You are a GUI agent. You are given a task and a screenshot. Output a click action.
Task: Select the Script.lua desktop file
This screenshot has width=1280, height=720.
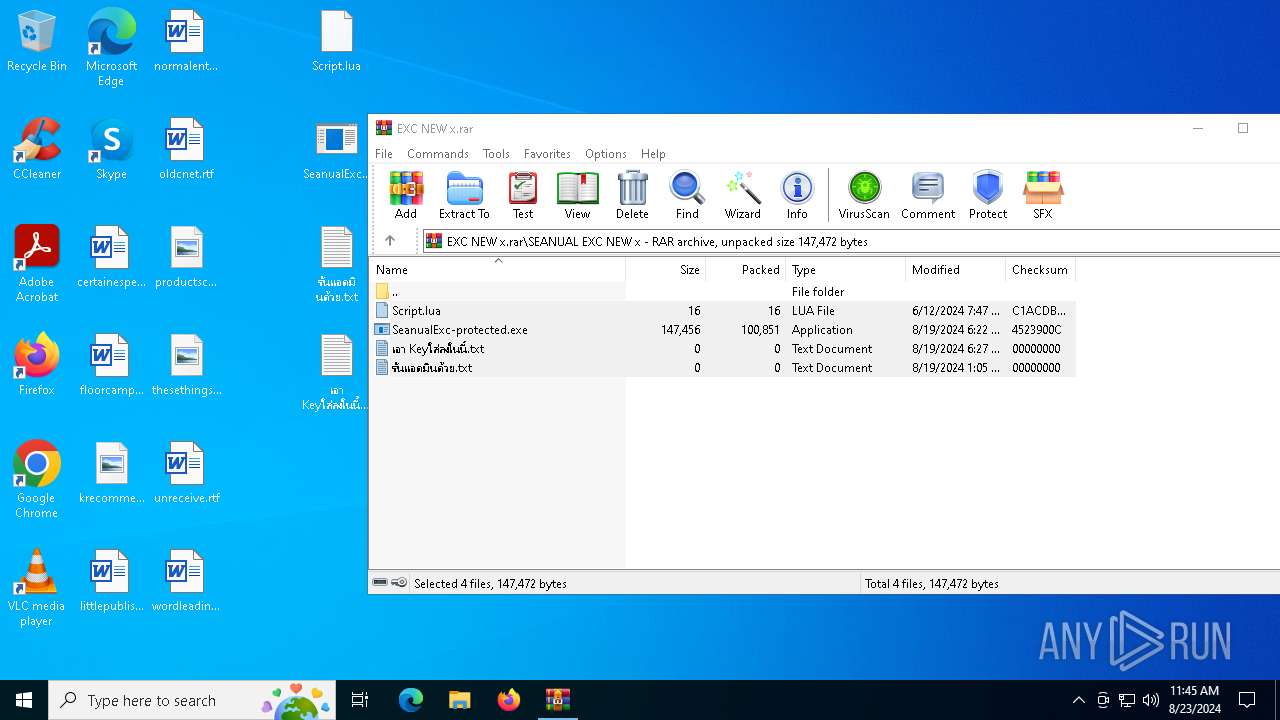337,41
